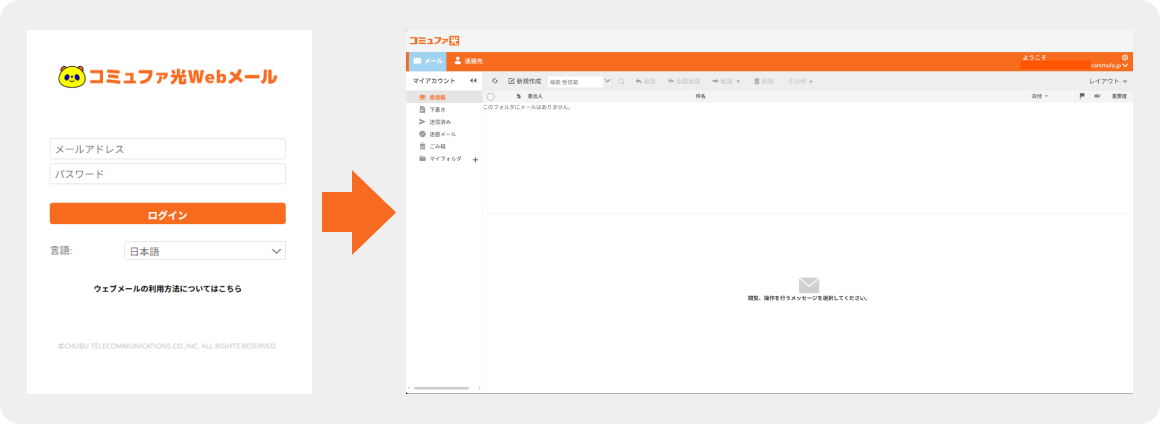Expand the account menu next to commufa.jp
The image size is (1160, 424).
(1126, 65)
